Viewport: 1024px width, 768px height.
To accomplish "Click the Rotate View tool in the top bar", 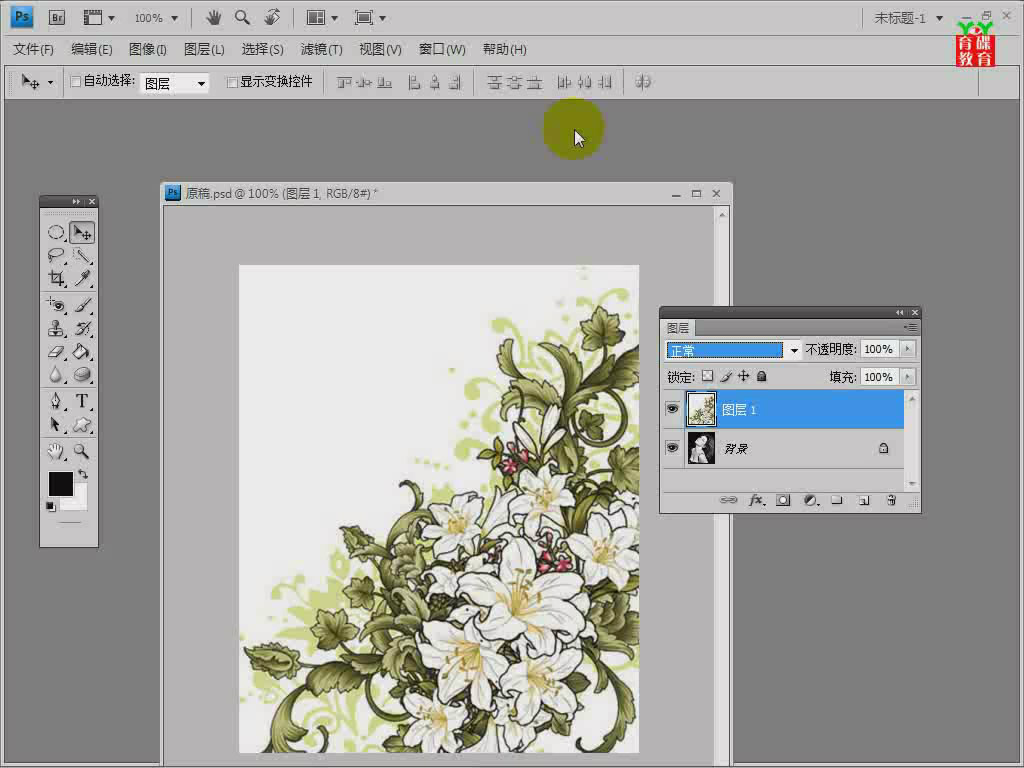I will [x=272, y=18].
